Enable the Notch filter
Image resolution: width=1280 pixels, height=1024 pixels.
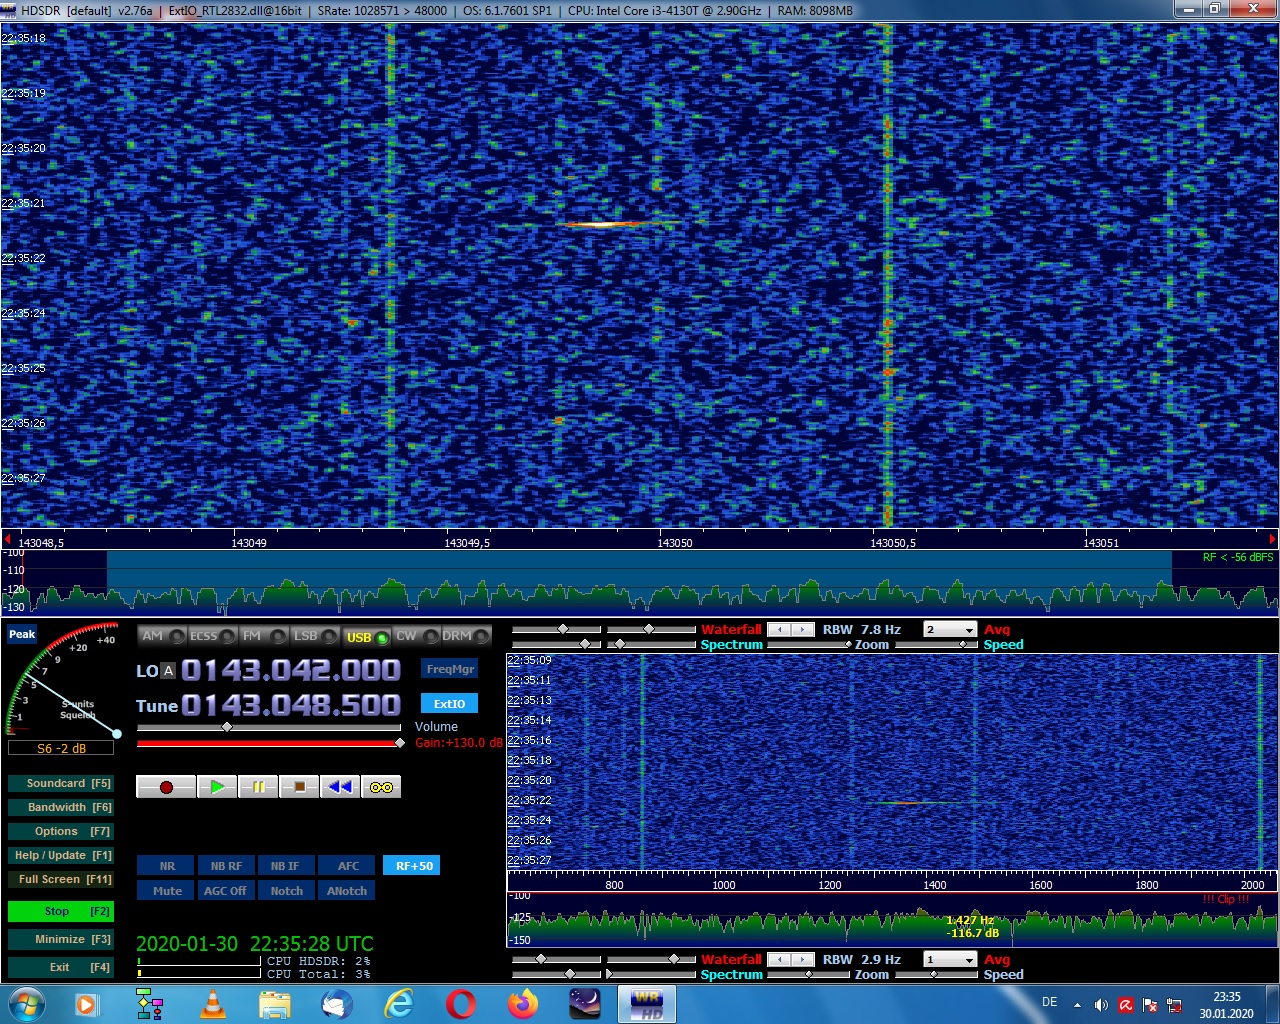pos(285,891)
